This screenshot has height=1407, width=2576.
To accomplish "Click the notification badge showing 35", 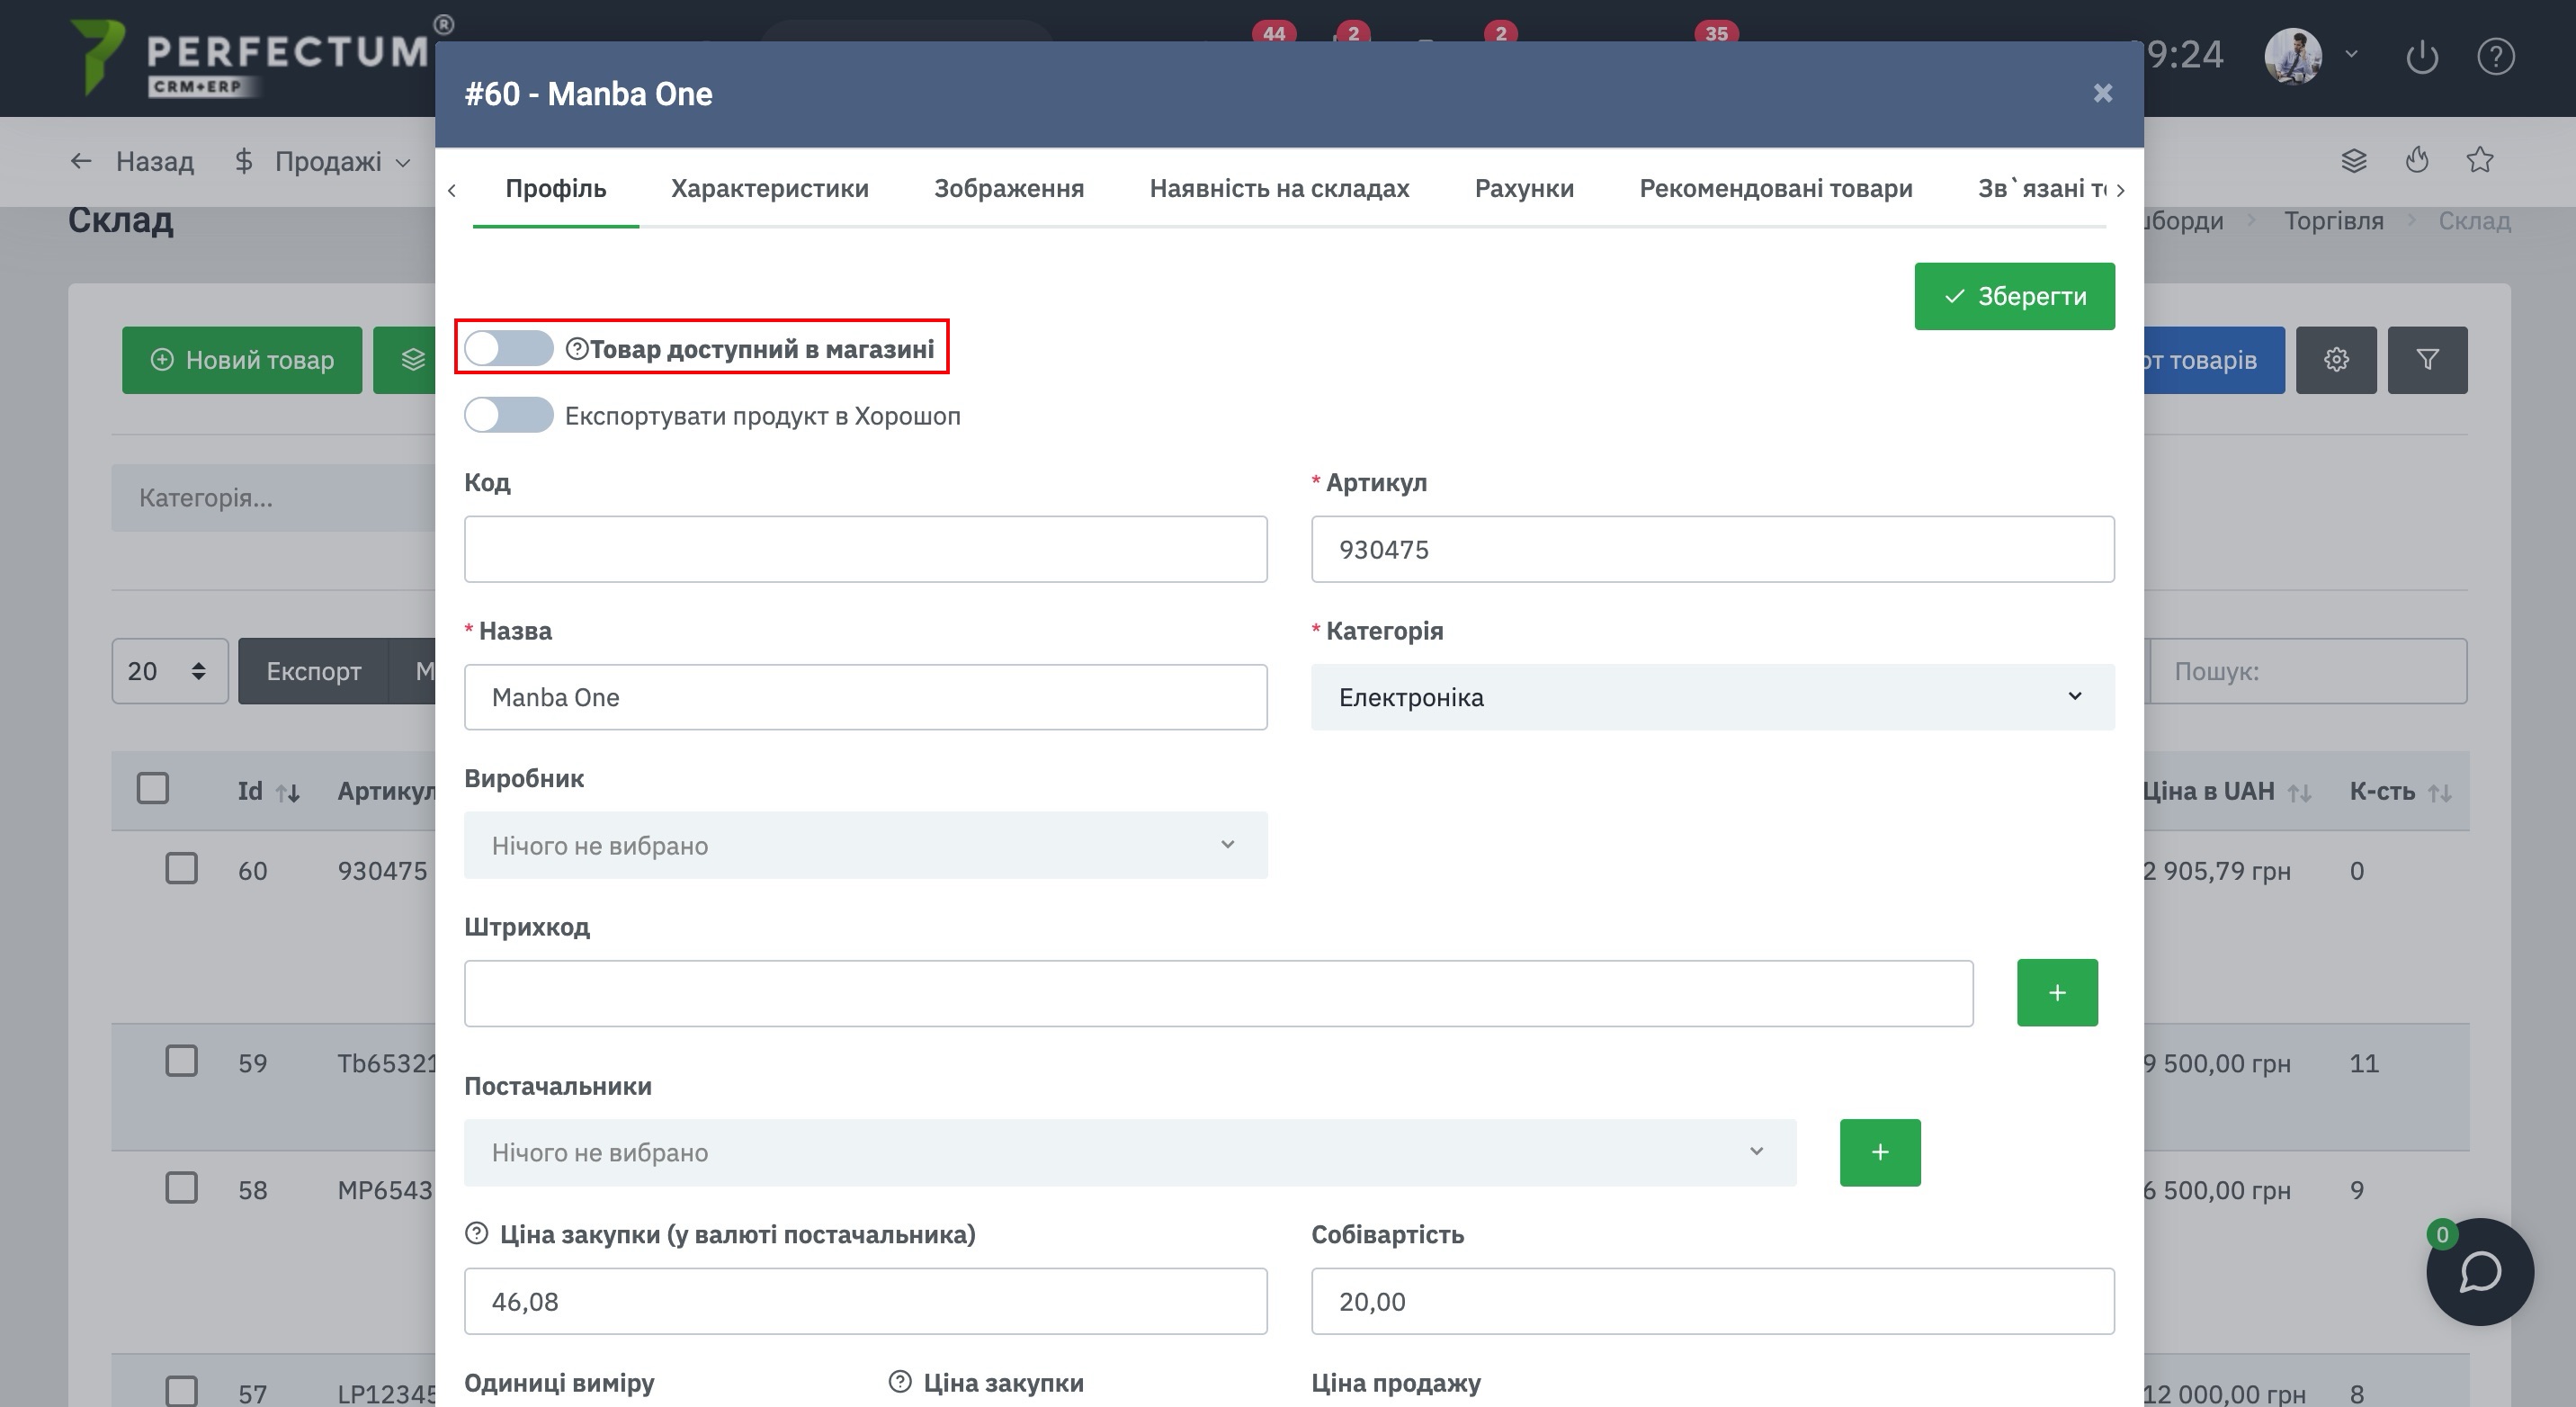I will [1716, 33].
